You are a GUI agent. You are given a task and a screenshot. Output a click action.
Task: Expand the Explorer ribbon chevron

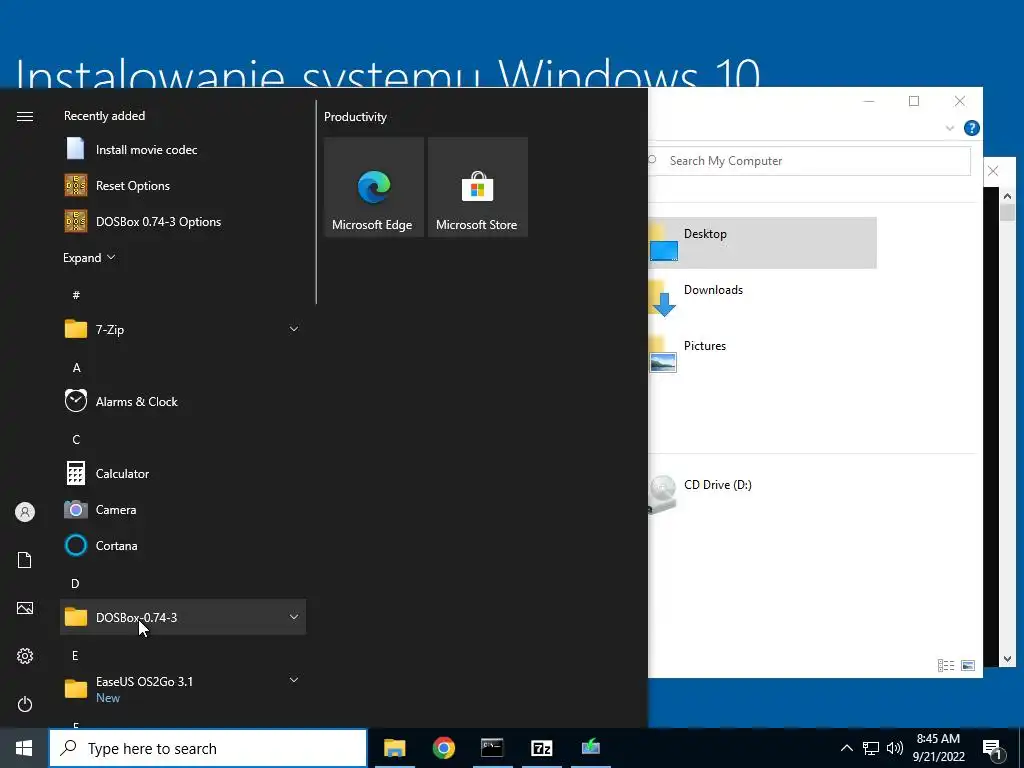point(950,128)
